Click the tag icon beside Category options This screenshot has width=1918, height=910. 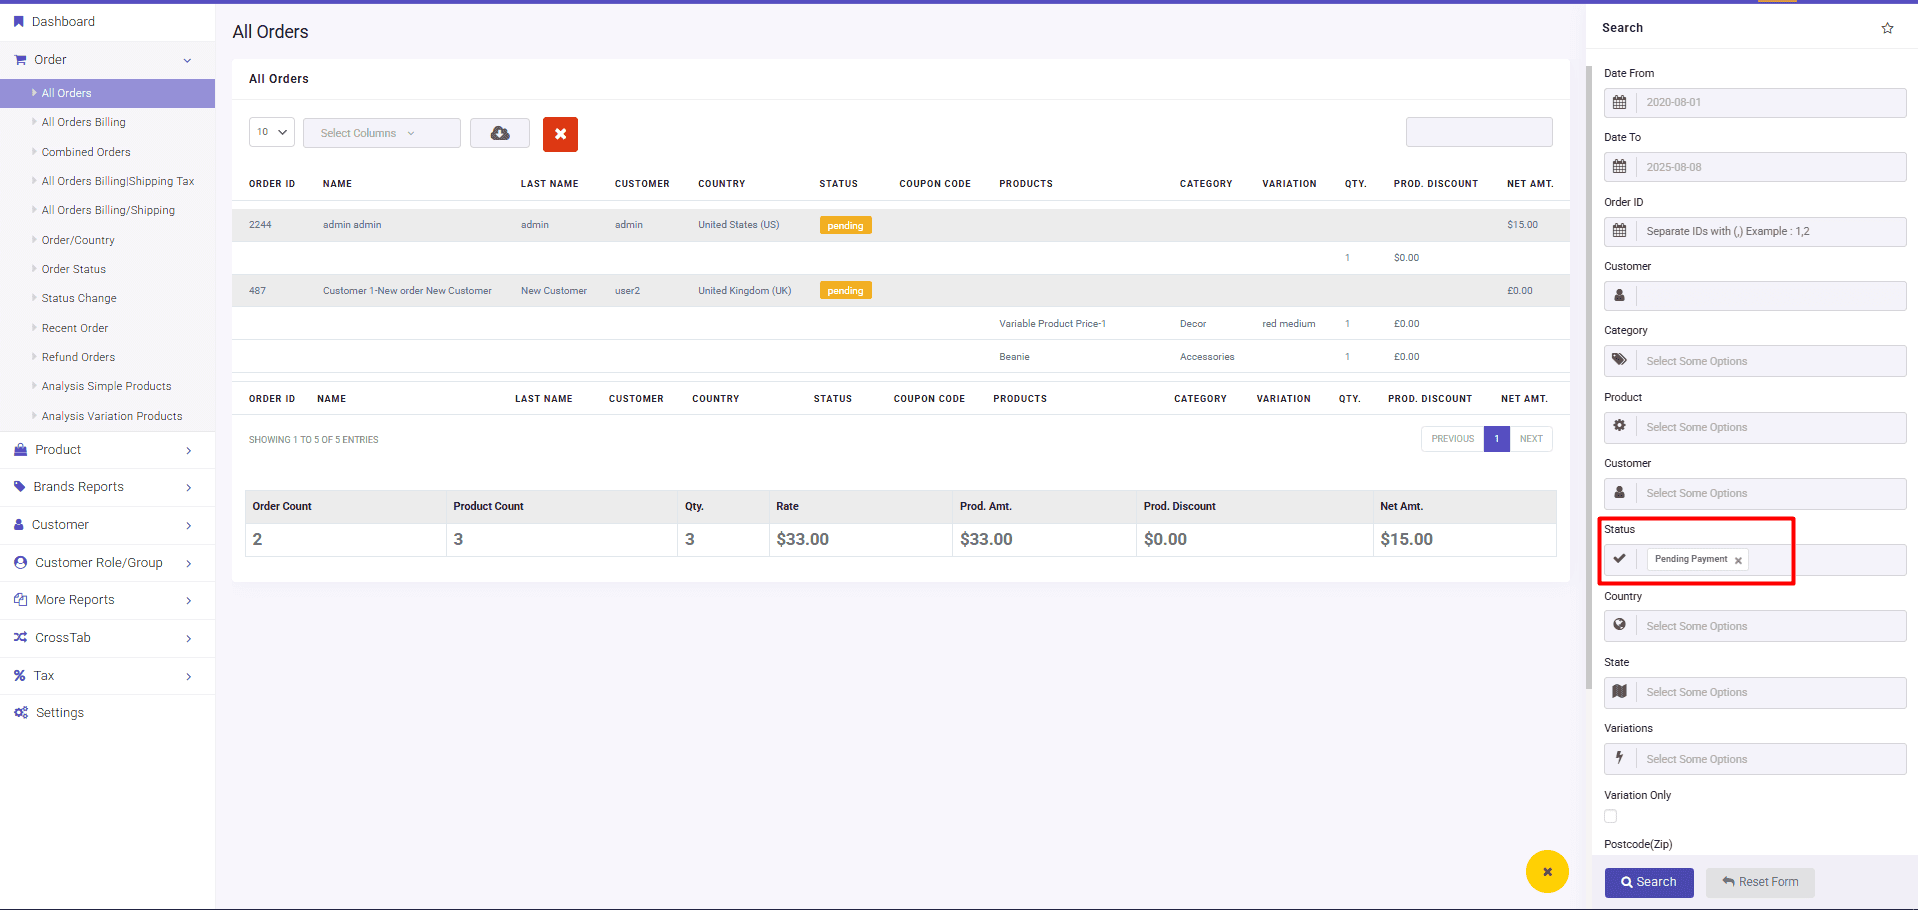click(1620, 360)
